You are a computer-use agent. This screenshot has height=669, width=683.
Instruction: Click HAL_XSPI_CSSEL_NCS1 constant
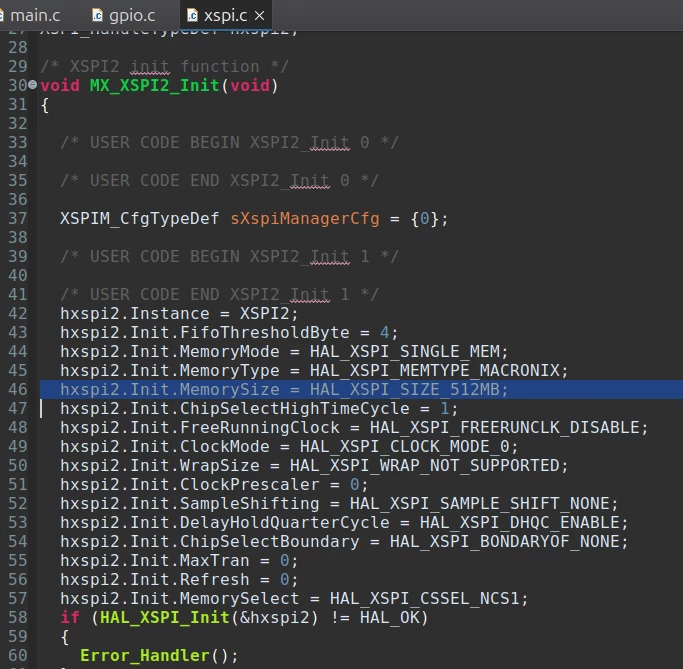pos(424,598)
